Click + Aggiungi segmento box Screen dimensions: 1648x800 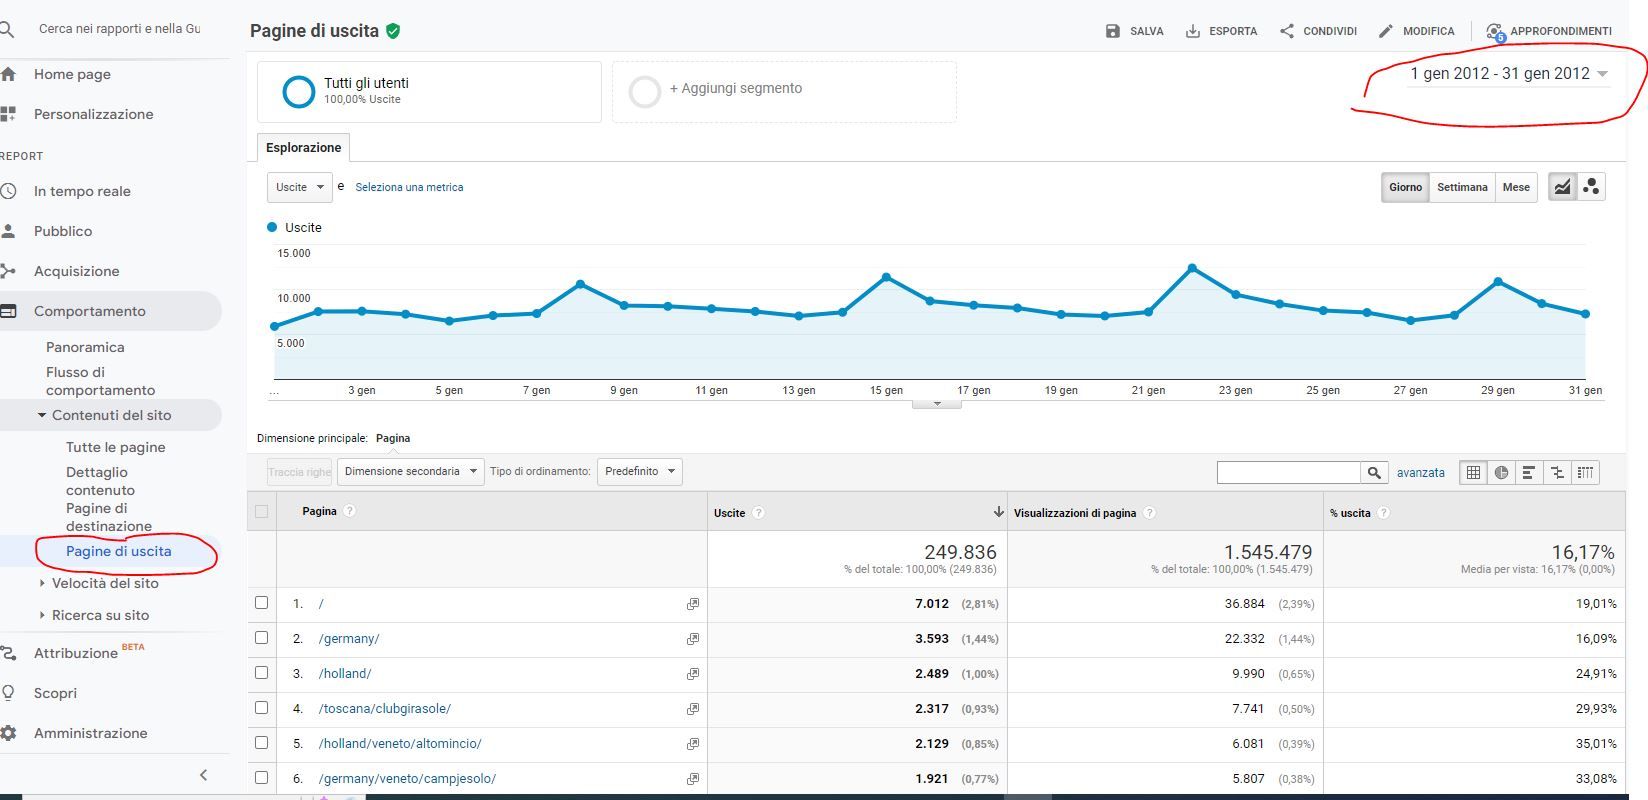pyautogui.click(x=784, y=92)
